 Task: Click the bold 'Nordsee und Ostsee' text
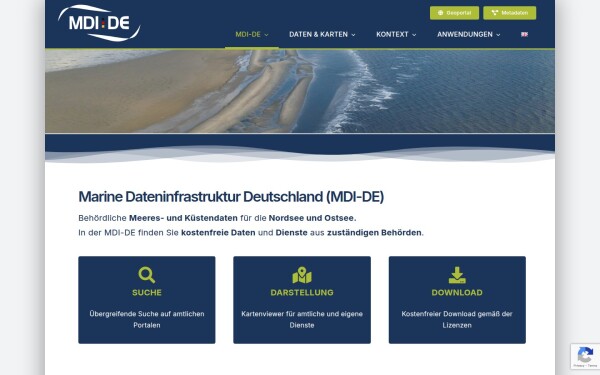pyautogui.click(x=311, y=218)
